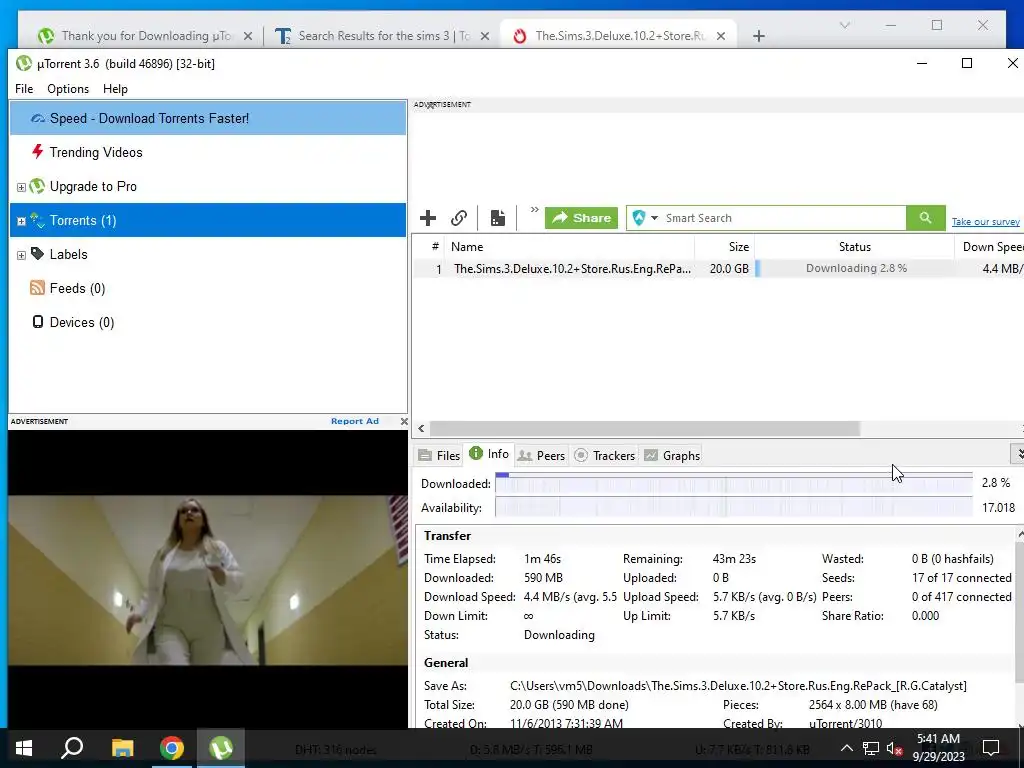This screenshot has width=1024, height=768.
Task: Switch to the Info tab
Action: pos(489,454)
